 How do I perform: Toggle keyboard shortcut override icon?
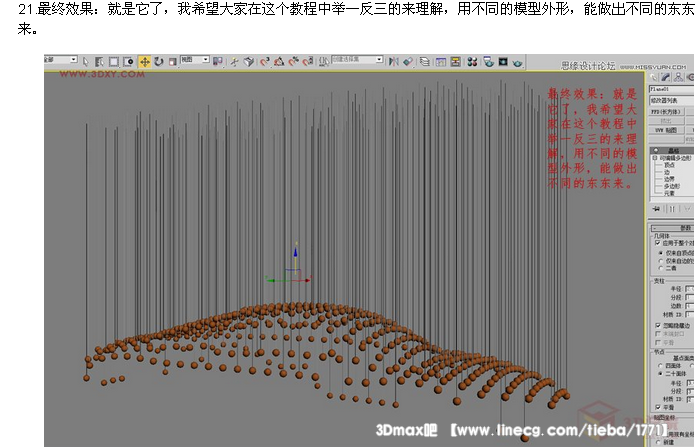coord(248,61)
